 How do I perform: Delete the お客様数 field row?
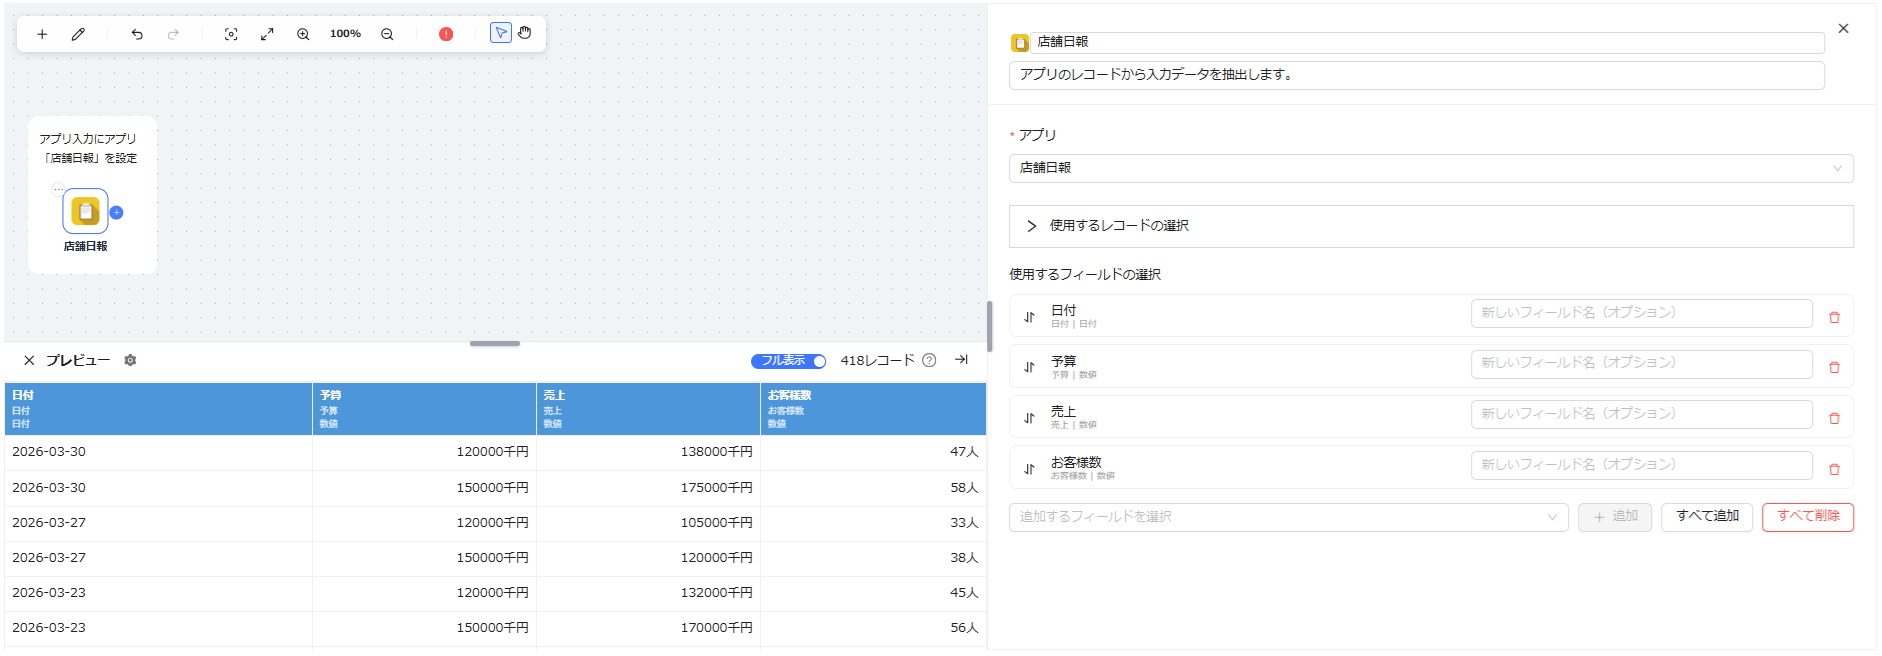pyautogui.click(x=1834, y=469)
